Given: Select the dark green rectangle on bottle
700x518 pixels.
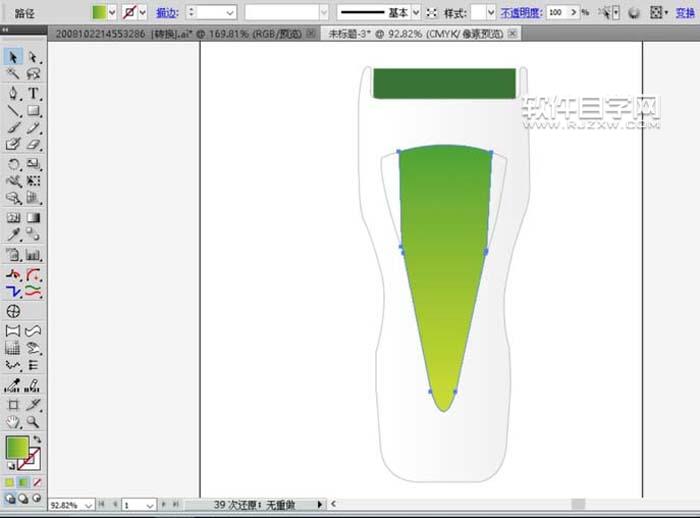Looking at the screenshot, I should 444,83.
